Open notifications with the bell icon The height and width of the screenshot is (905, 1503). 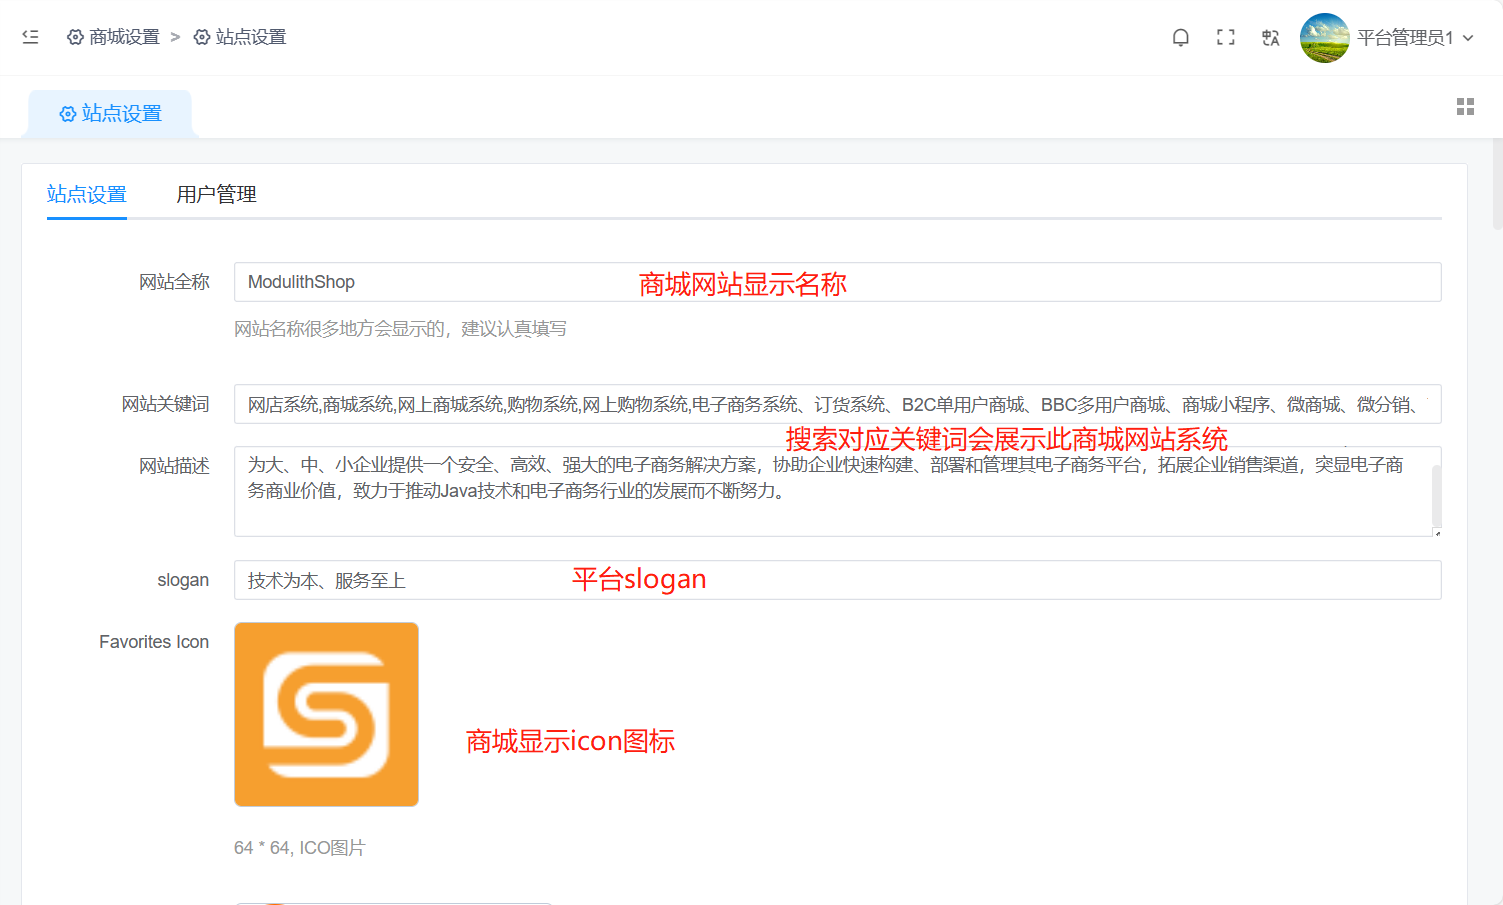point(1180,38)
